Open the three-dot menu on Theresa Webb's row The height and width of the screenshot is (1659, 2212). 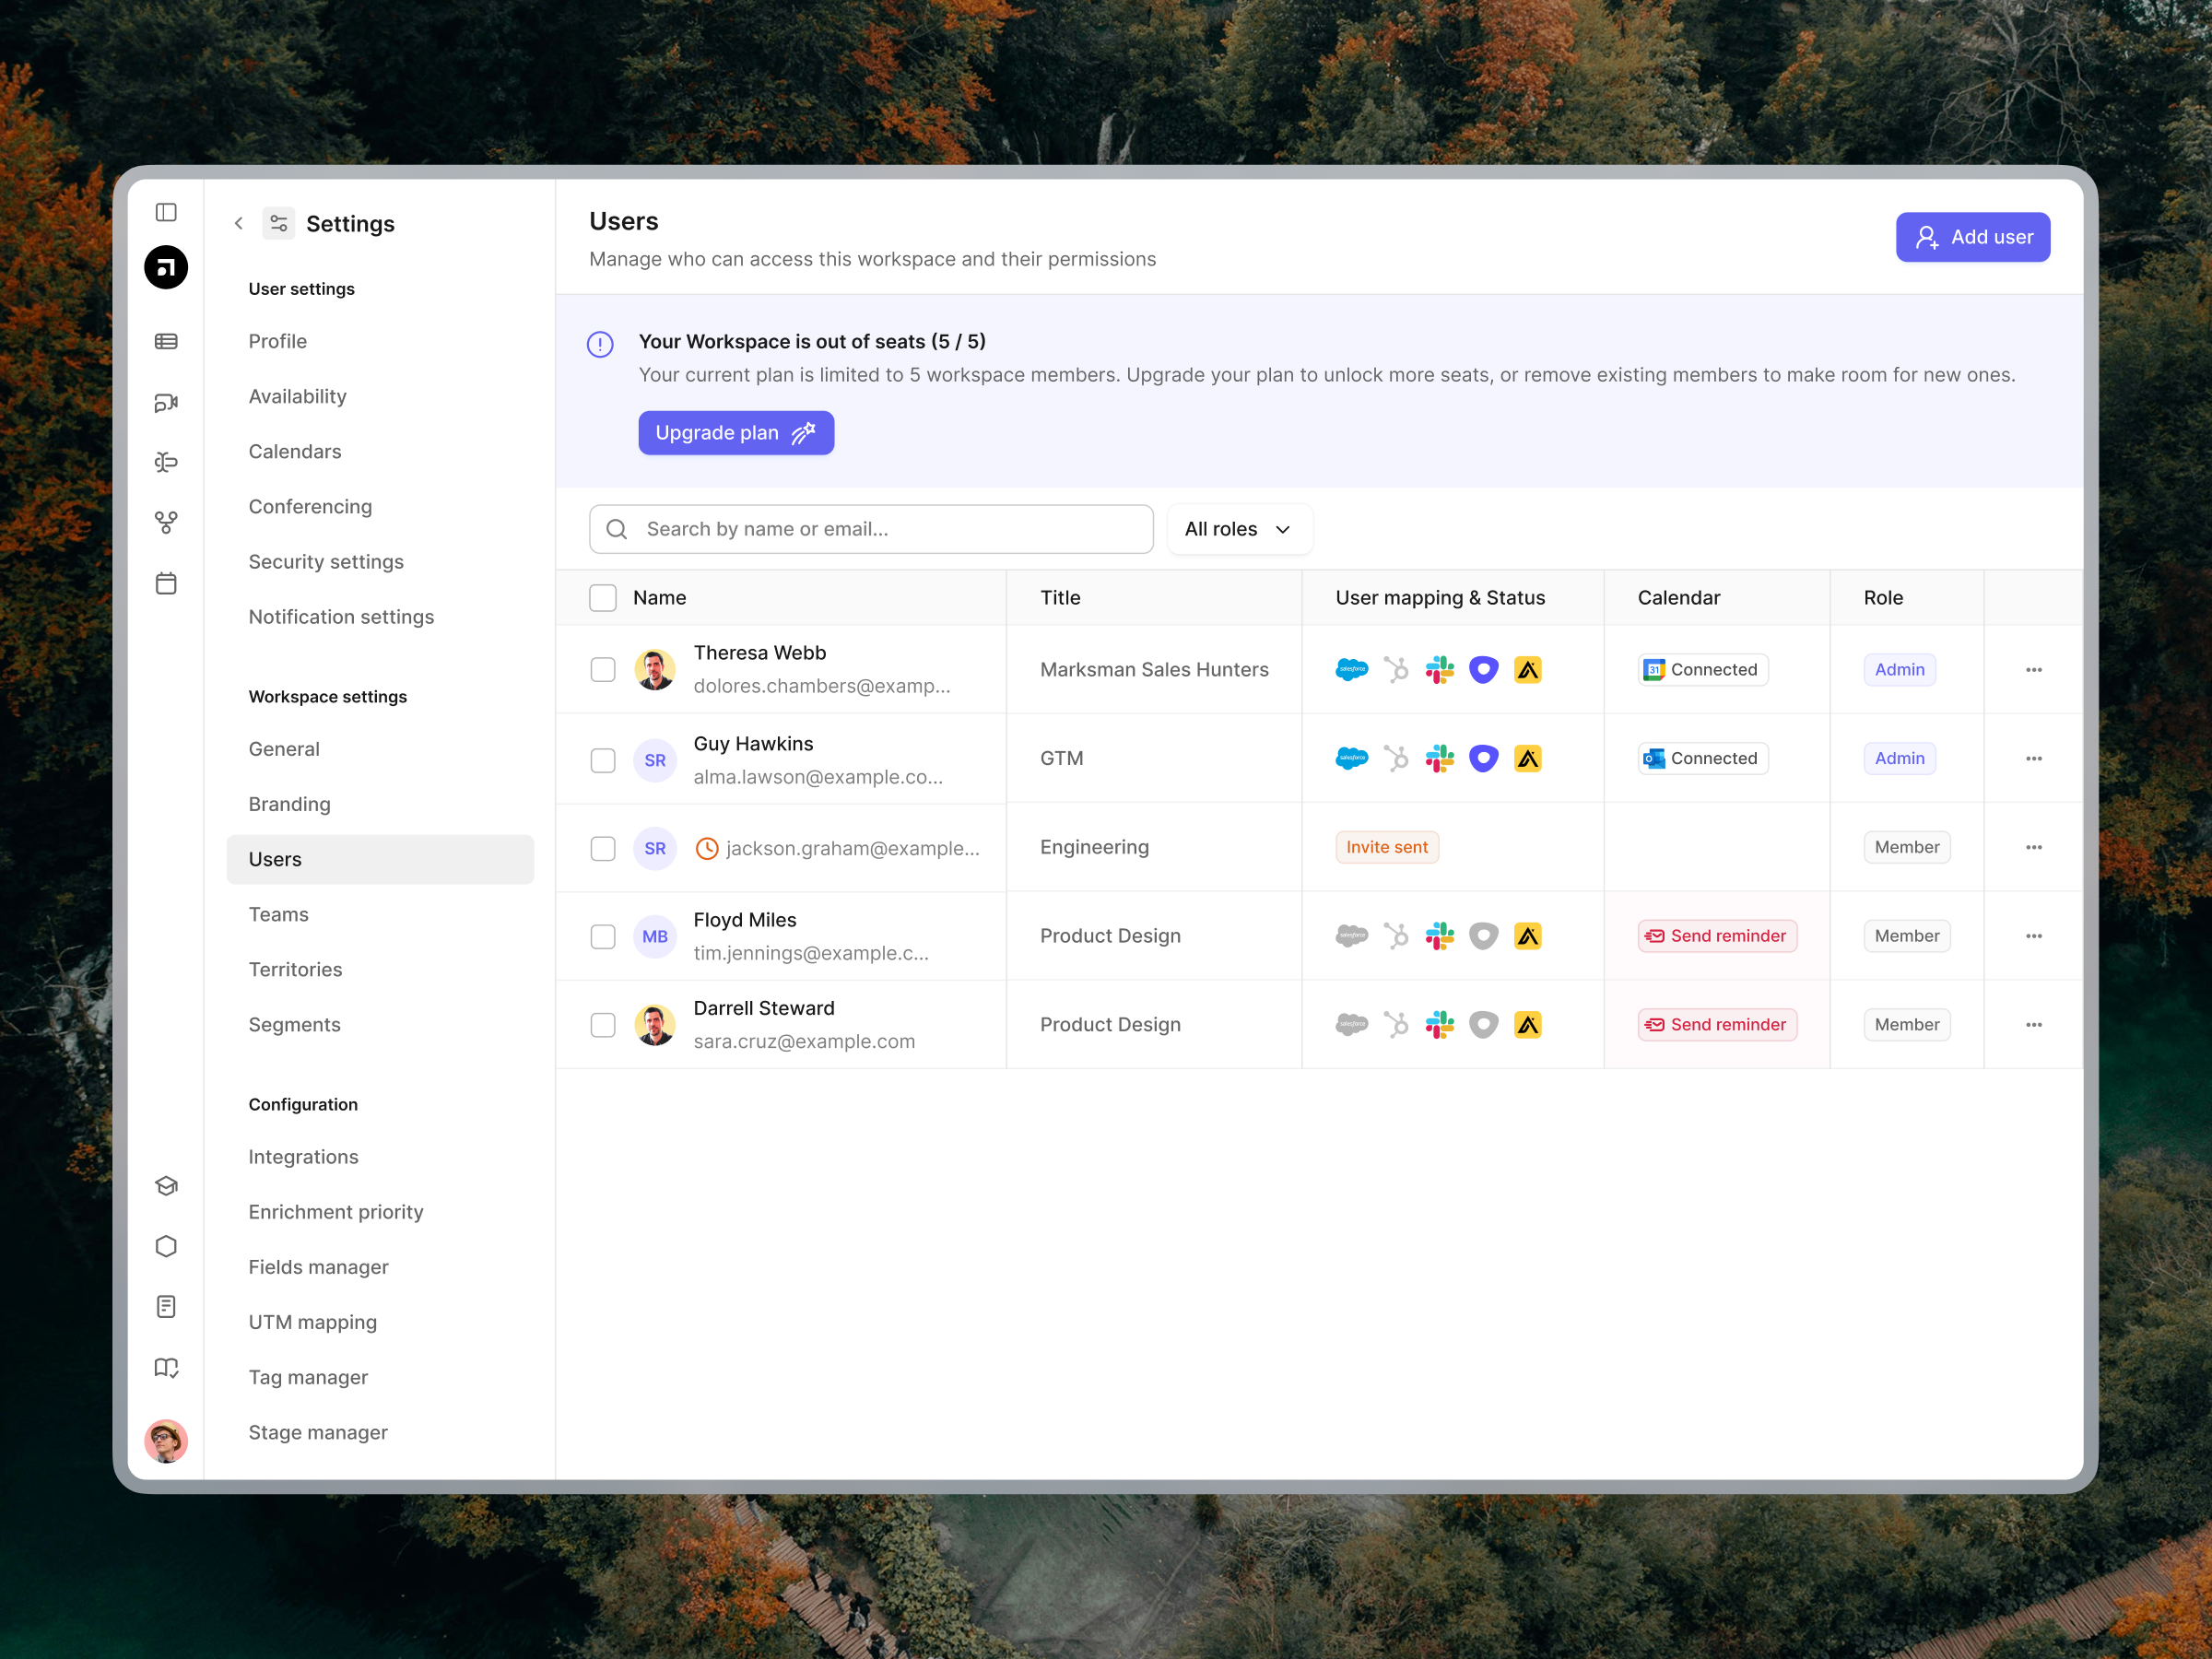pyautogui.click(x=2033, y=669)
